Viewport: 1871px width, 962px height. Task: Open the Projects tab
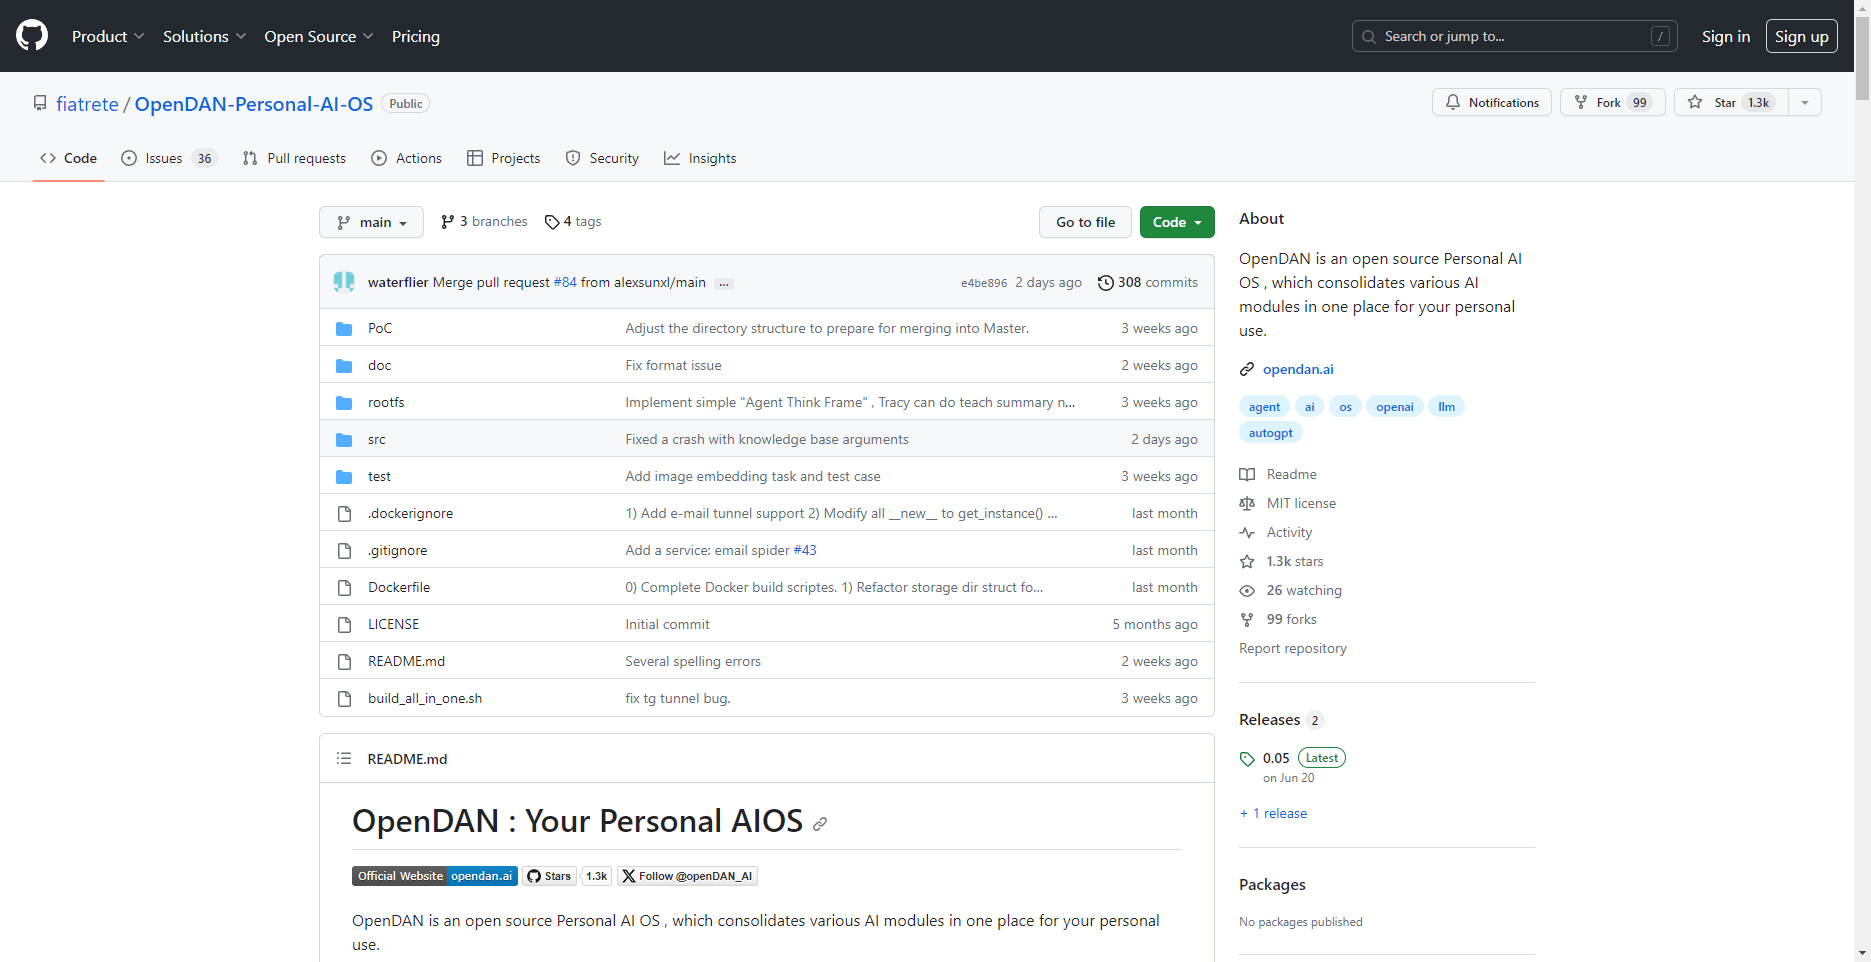(x=503, y=158)
